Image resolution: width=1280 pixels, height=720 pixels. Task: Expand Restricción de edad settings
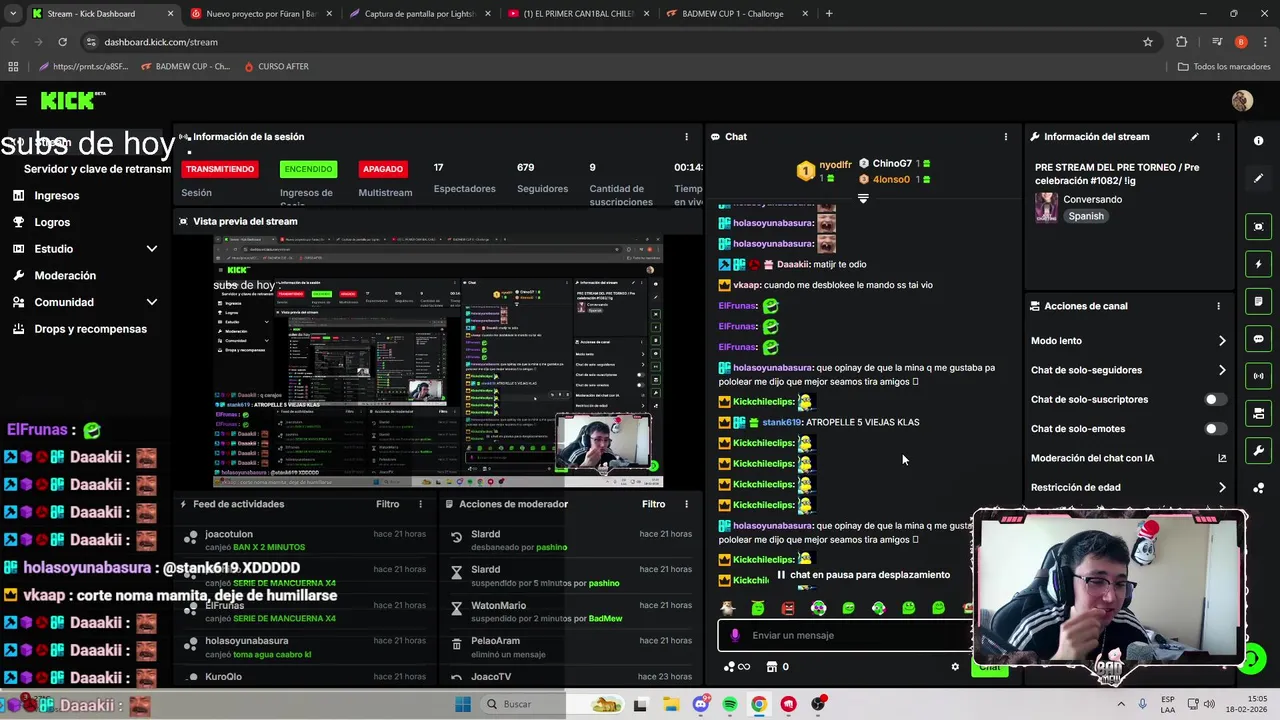[x=1128, y=488]
